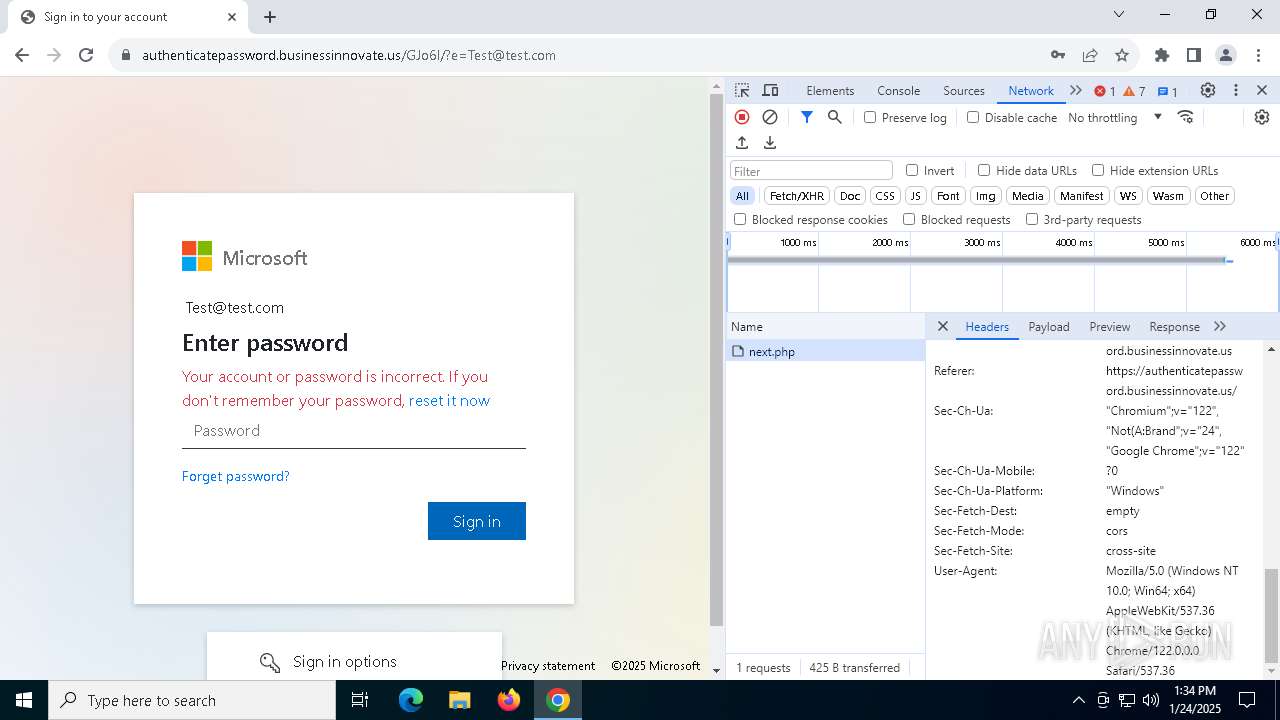Open the network search magnifier

point(835,117)
